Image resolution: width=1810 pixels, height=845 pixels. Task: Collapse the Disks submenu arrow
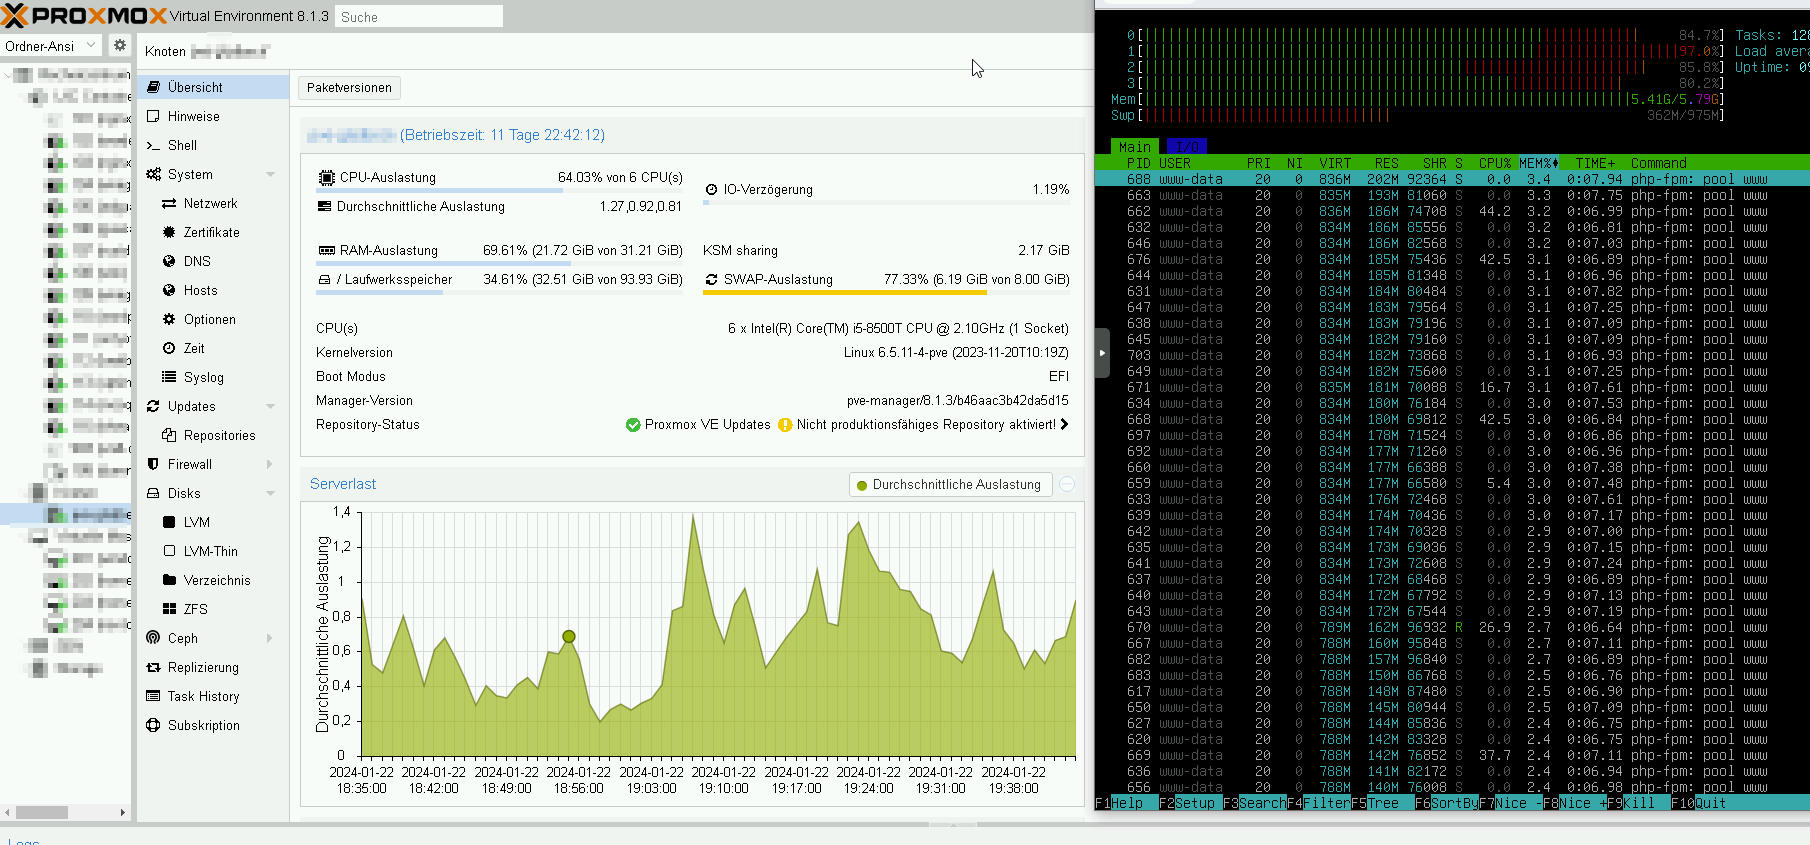pyautogui.click(x=270, y=493)
